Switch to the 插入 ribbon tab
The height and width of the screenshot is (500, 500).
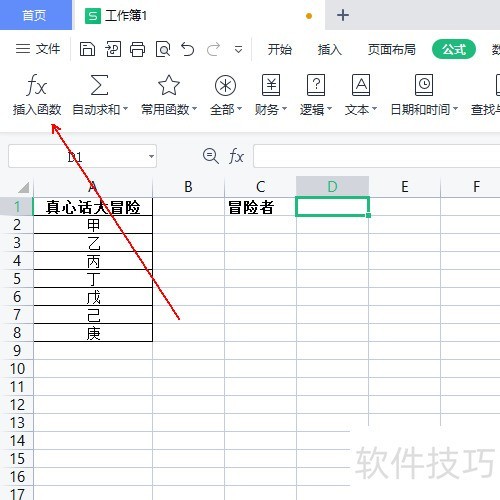(x=329, y=50)
